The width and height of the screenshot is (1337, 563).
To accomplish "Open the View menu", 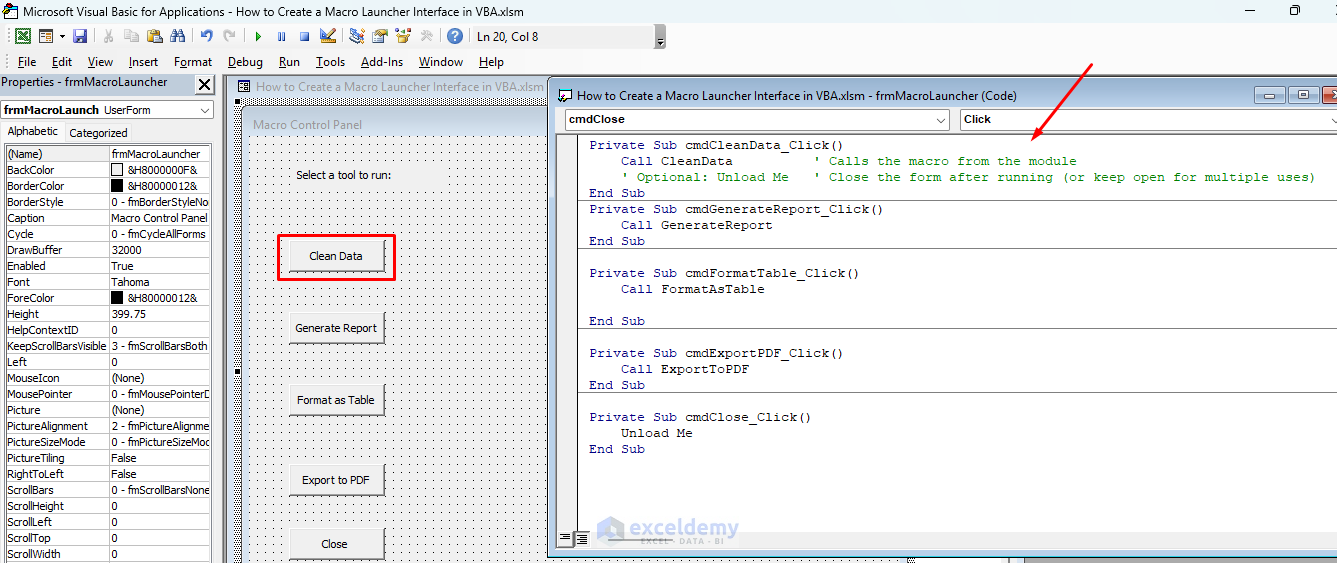I will tap(100, 62).
